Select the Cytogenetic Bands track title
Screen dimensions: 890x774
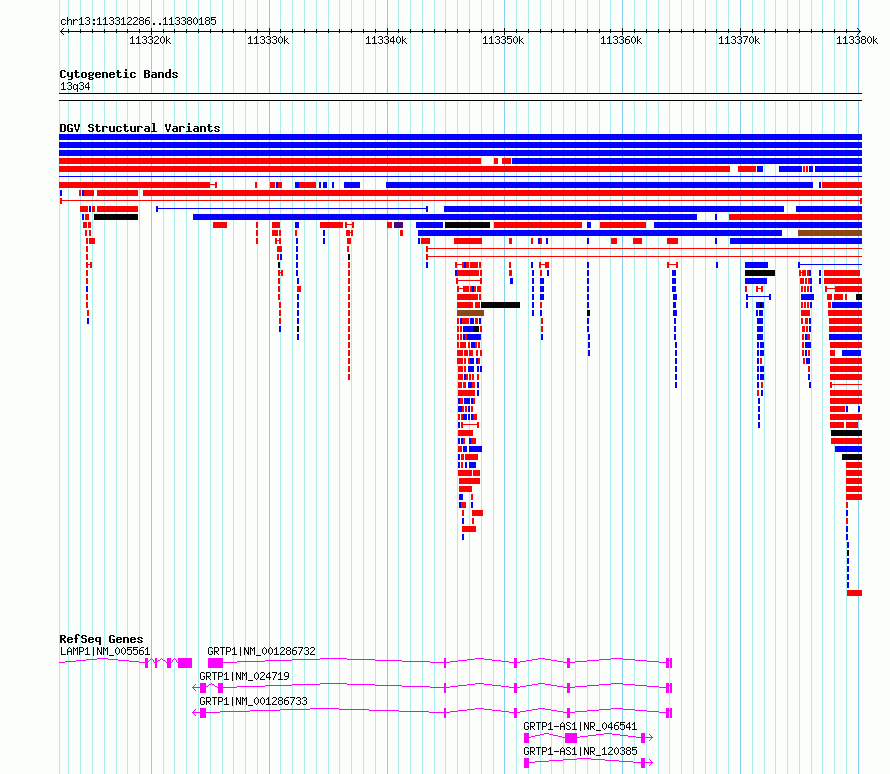point(119,74)
